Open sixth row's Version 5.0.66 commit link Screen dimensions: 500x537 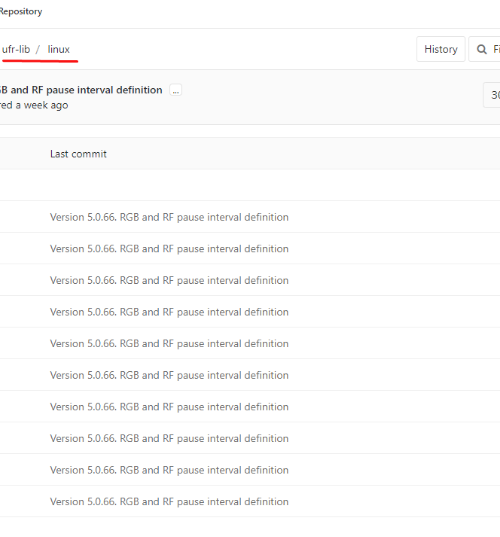pos(169,375)
